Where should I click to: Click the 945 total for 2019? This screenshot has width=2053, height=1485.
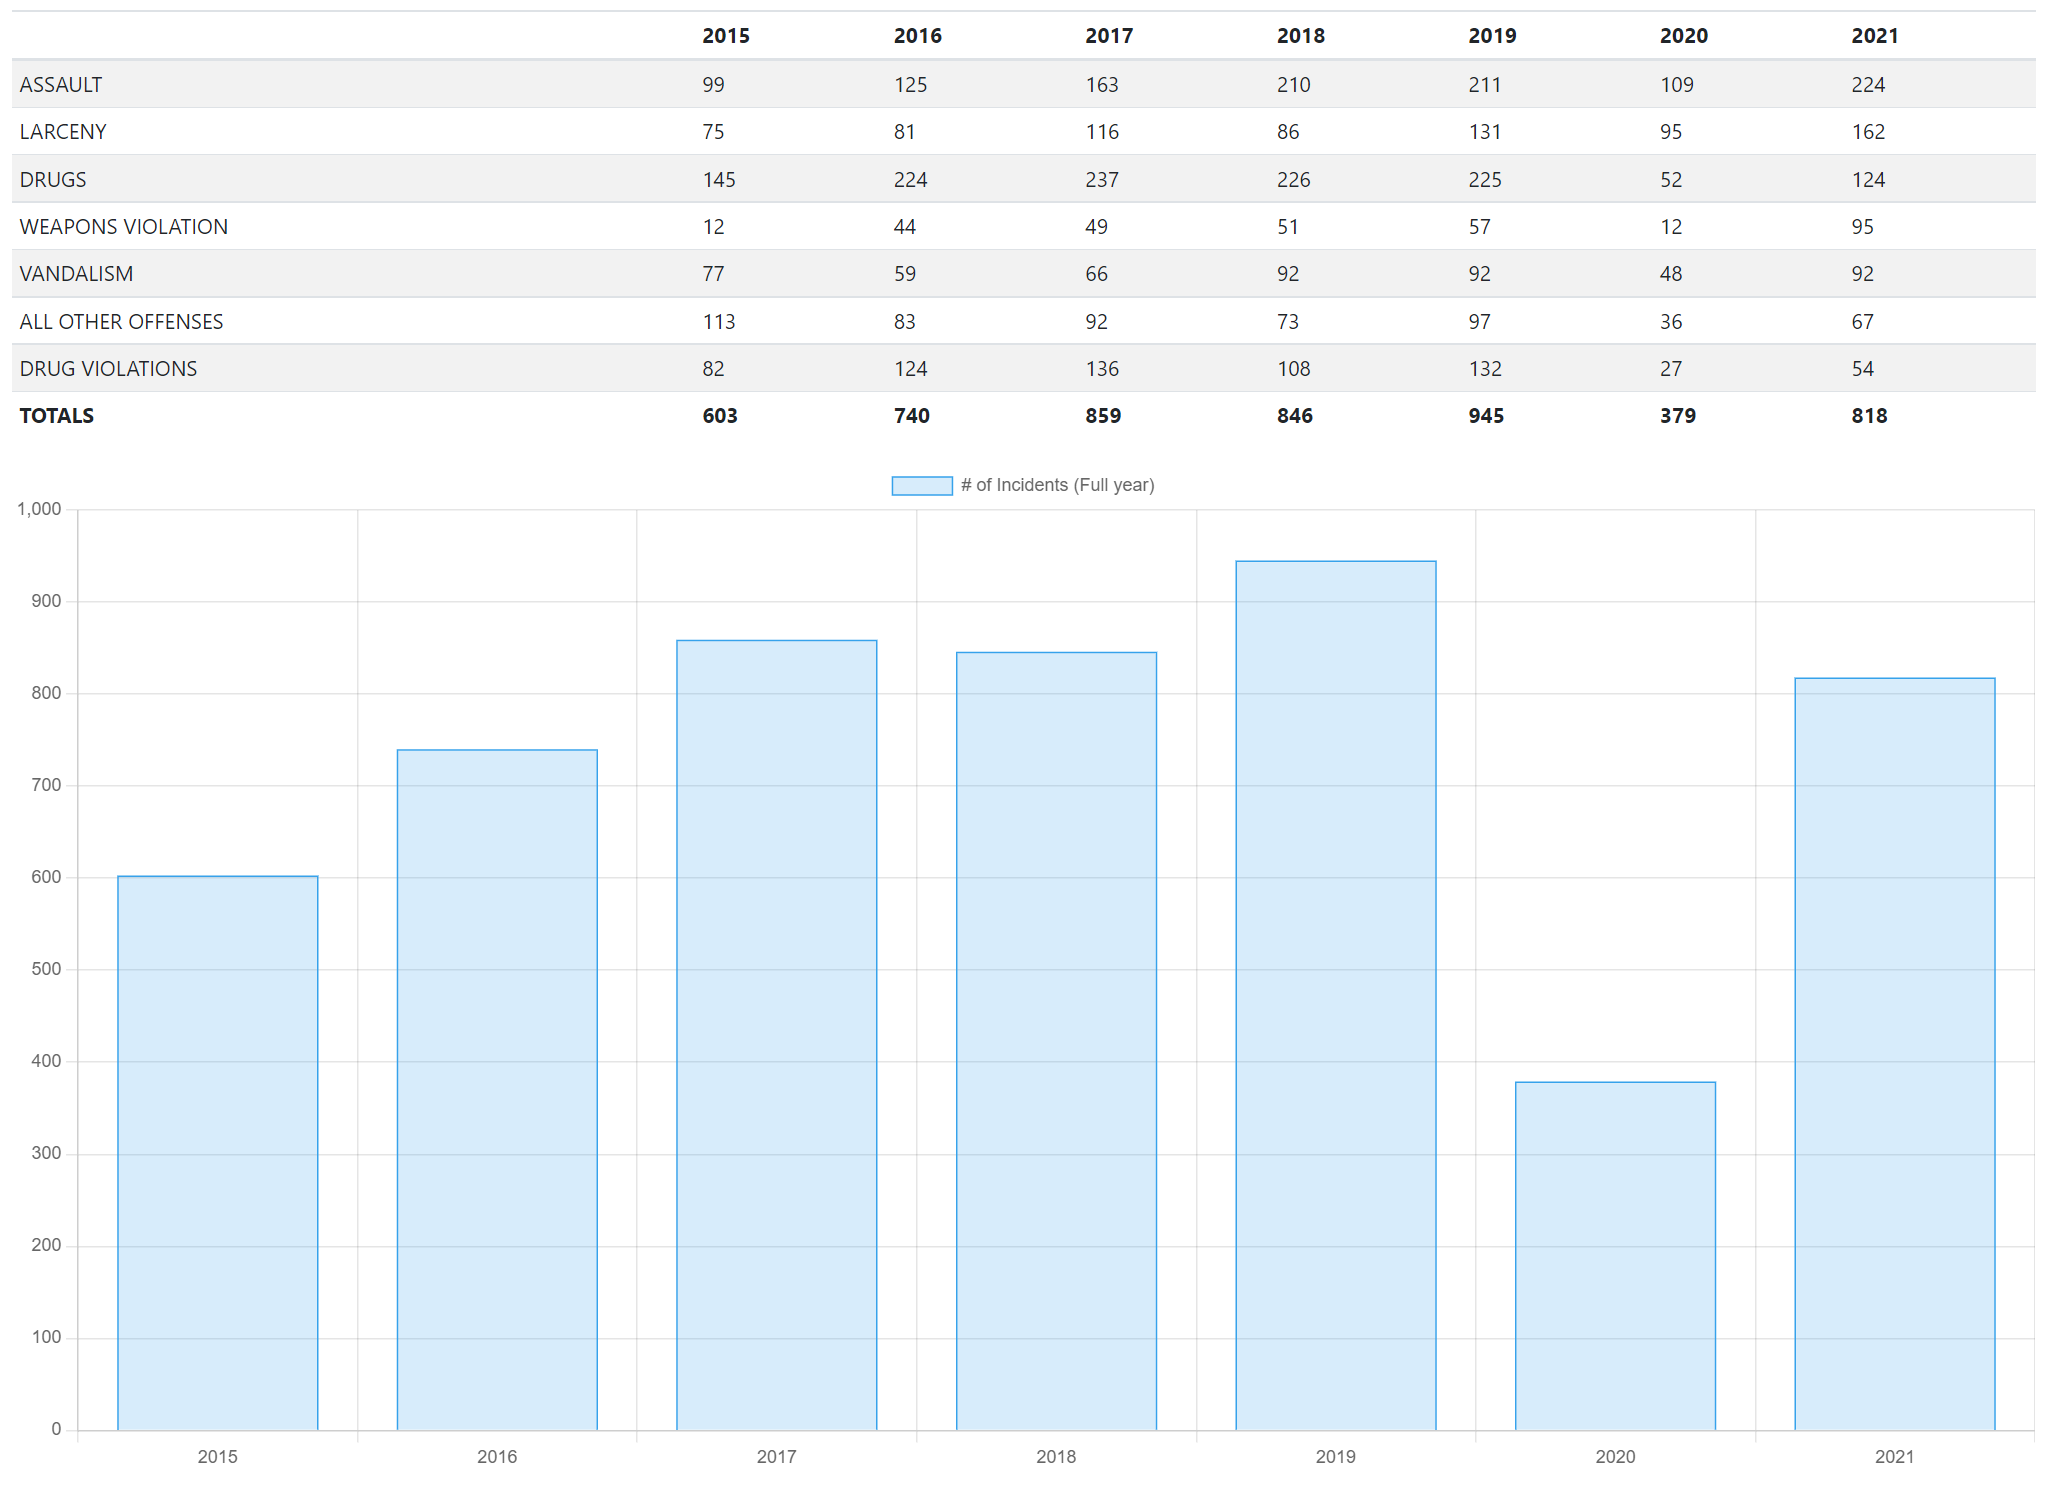tap(1485, 416)
